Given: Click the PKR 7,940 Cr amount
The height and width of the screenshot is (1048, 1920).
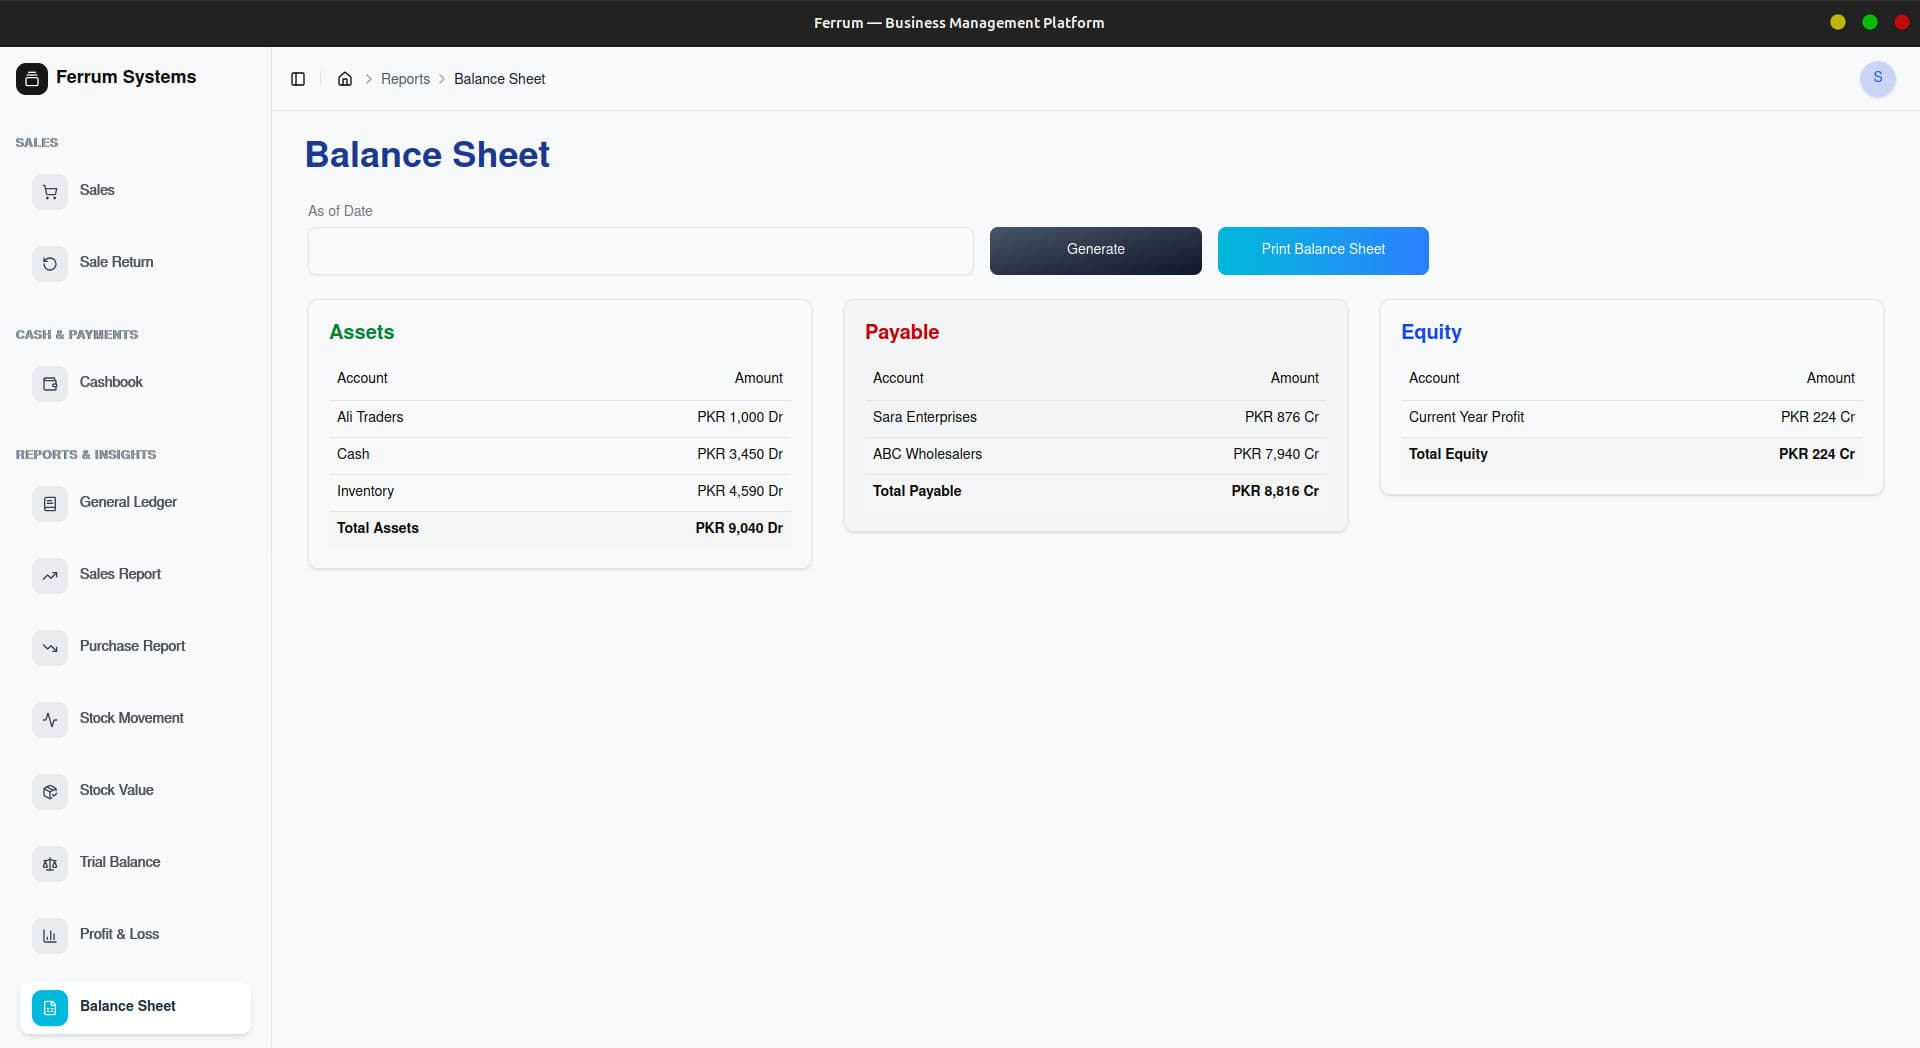Looking at the screenshot, I should pos(1276,455).
